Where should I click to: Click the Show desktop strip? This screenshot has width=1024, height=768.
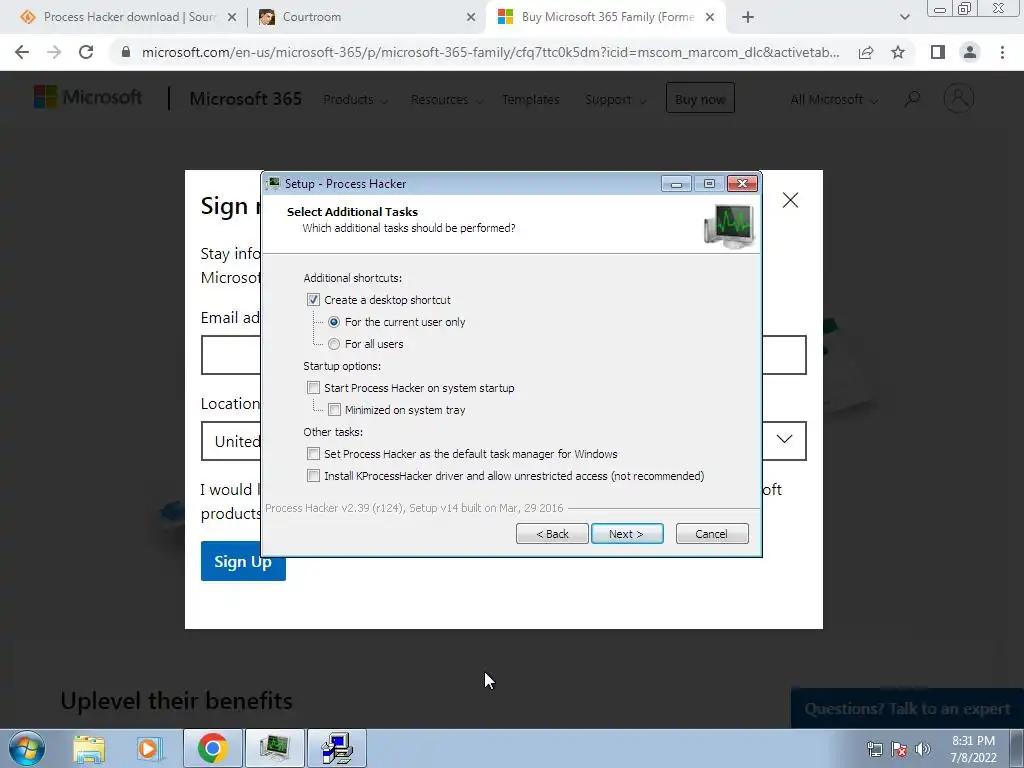coord(1017,748)
